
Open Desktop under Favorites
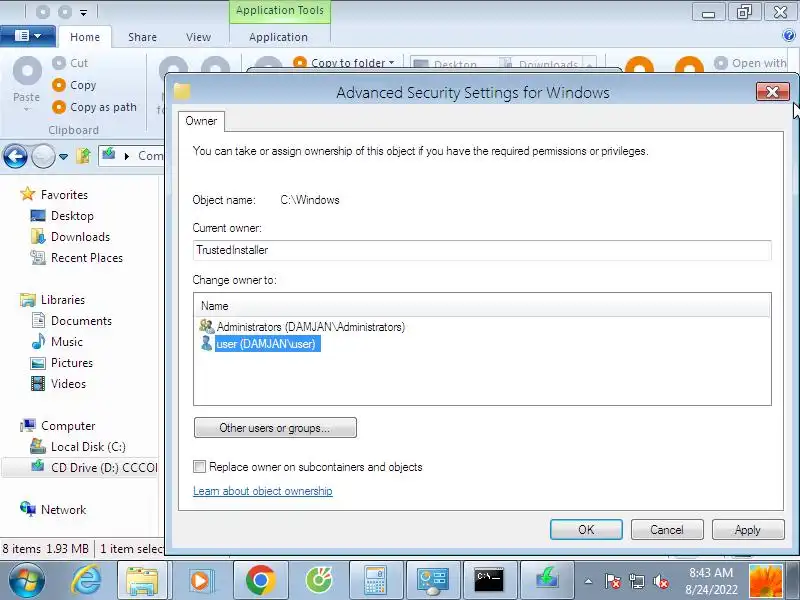(x=62, y=216)
